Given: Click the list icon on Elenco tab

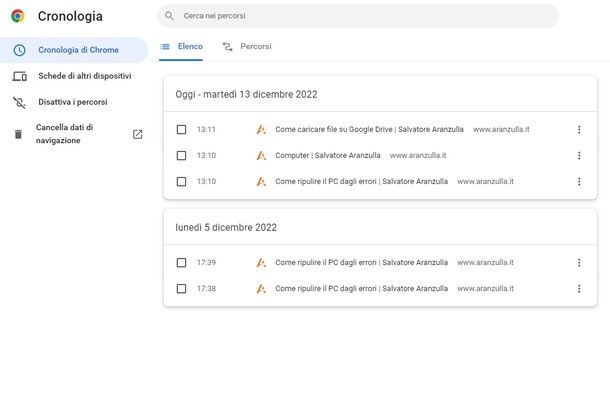Looking at the screenshot, I should pos(165,47).
